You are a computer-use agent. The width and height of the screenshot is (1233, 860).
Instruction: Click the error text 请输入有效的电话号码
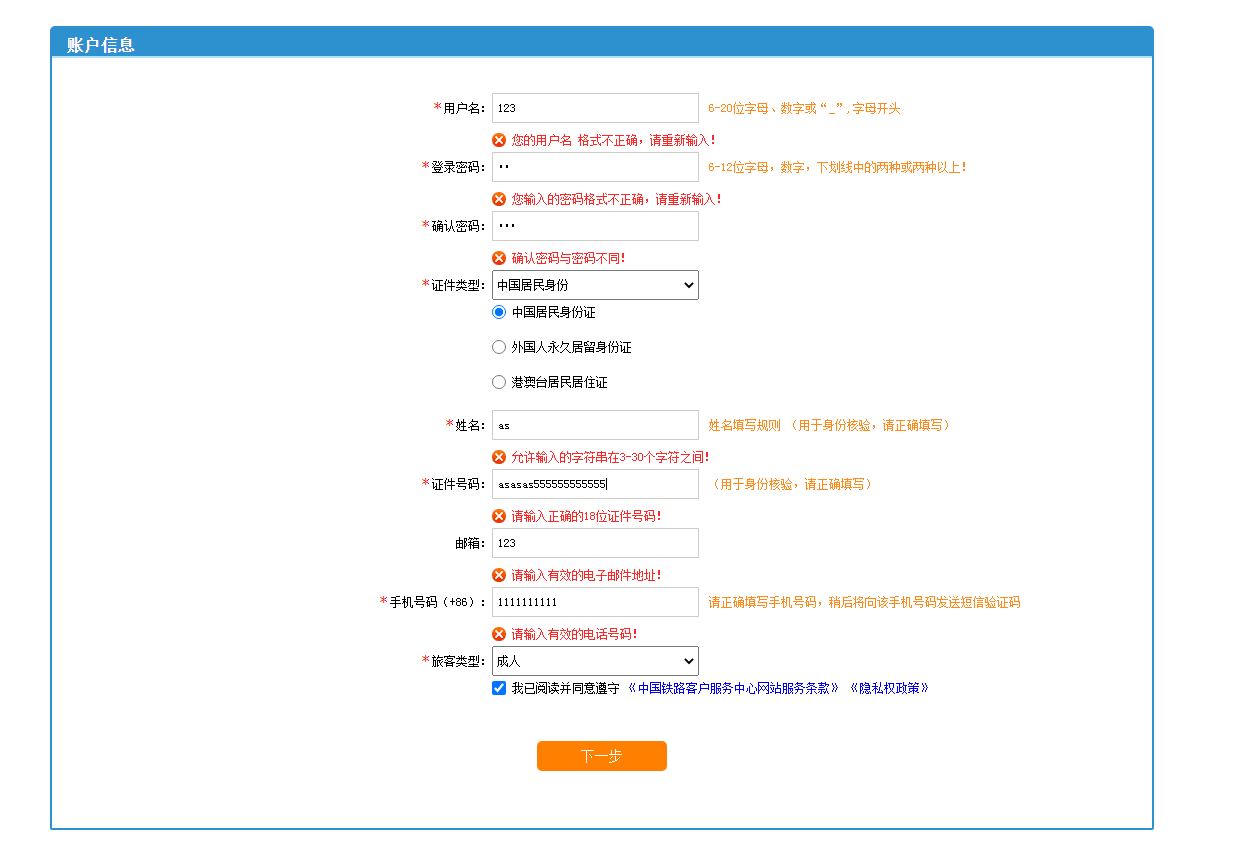(x=574, y=634)
